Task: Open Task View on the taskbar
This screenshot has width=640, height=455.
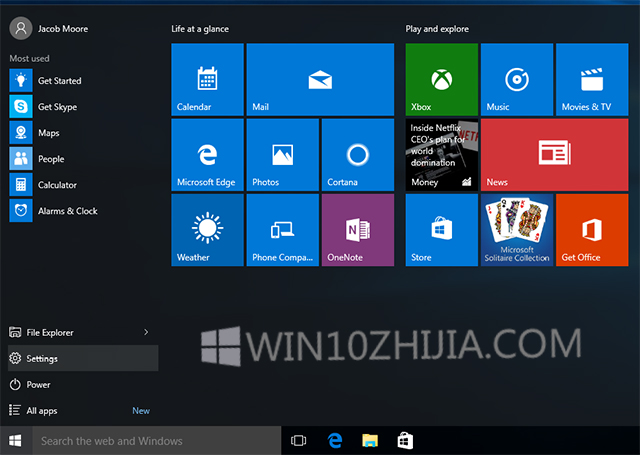Action: 298,441
